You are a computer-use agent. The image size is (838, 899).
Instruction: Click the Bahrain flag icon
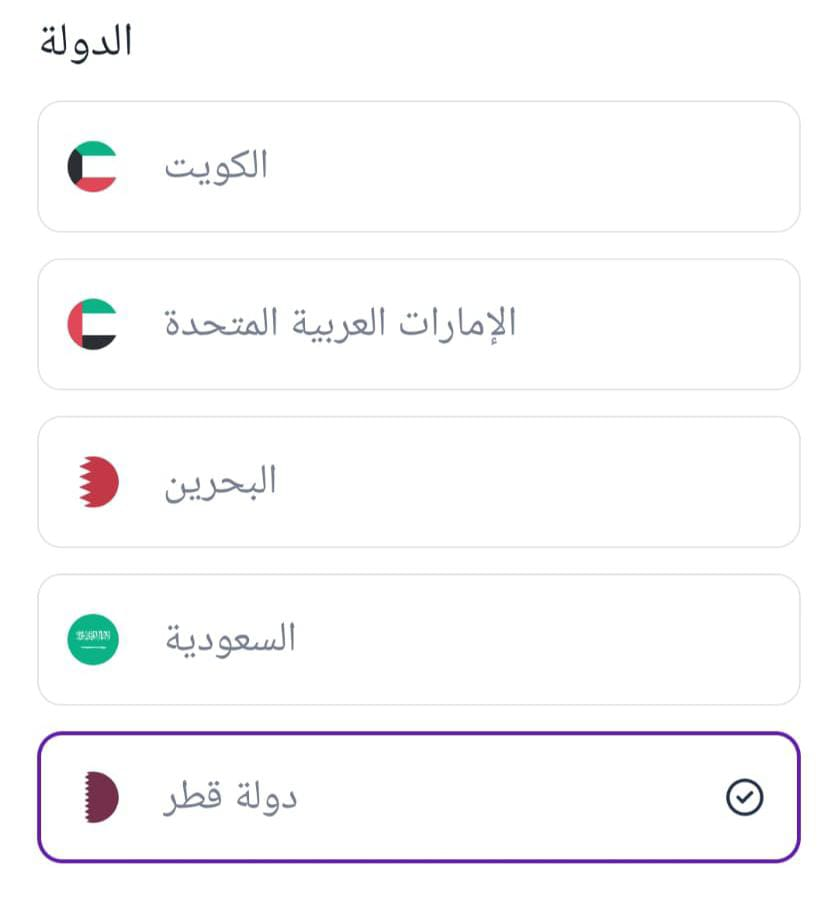coord(99,482)
